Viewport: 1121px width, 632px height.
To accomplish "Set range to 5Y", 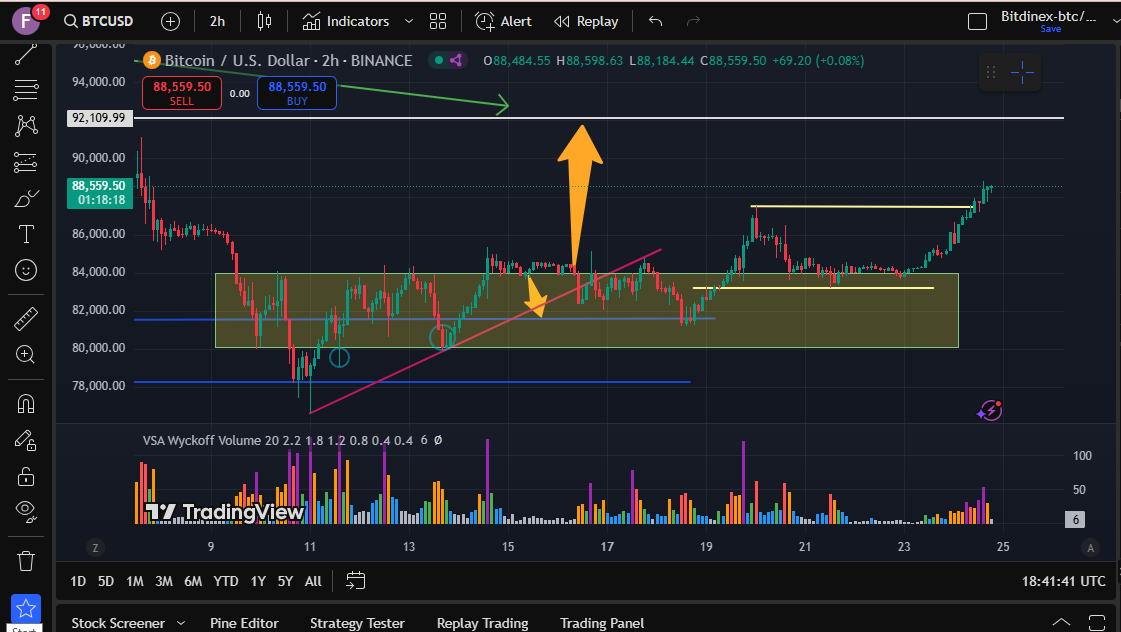I will point(285,581).
